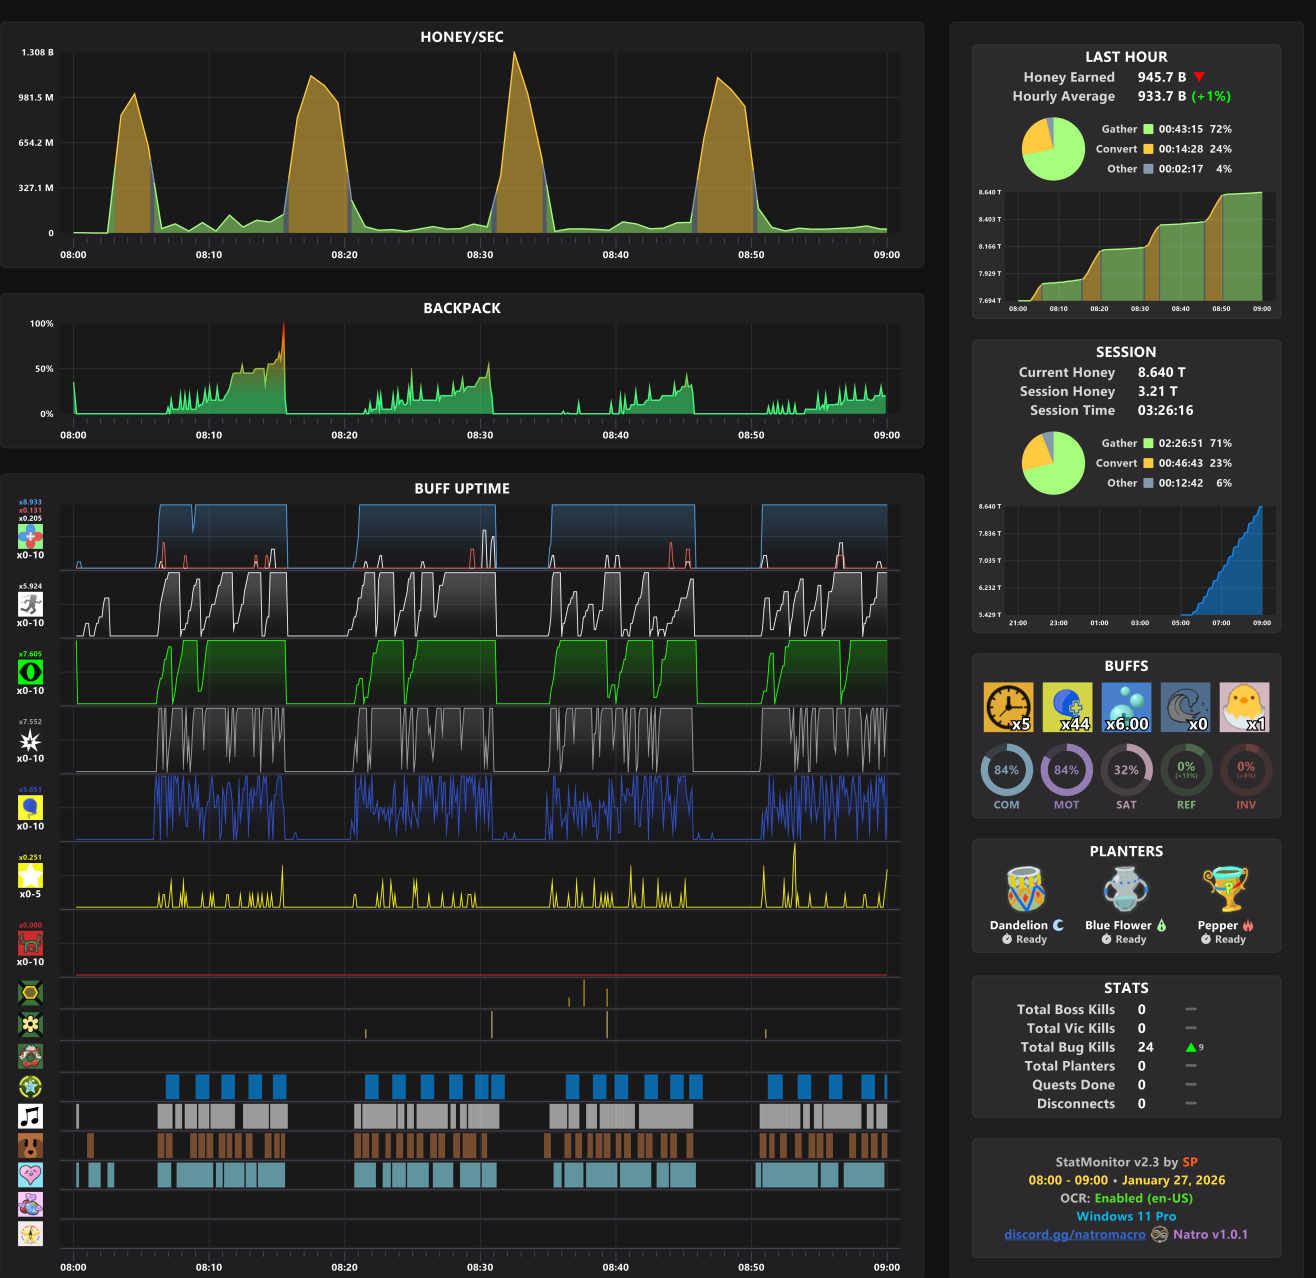1316x1278 pixels.
Task: Switch to the STATS panel
Action: click(1126, 988)
